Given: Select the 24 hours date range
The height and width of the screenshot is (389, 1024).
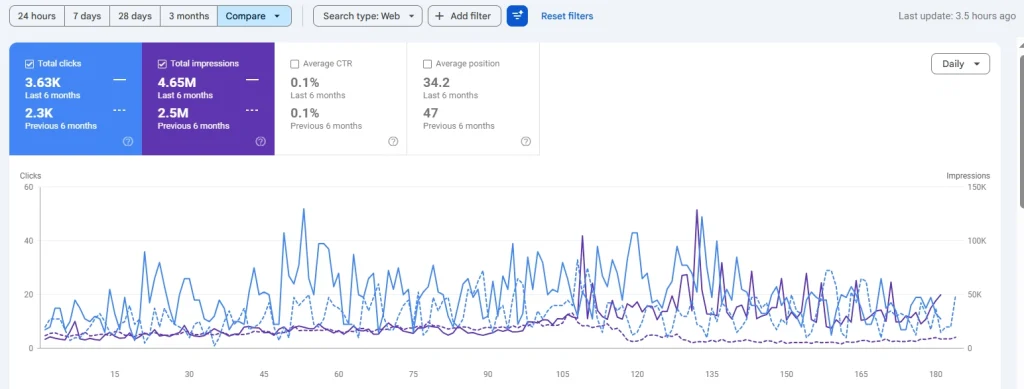Looking at the screenshot, I should click(x=37, y=16).
